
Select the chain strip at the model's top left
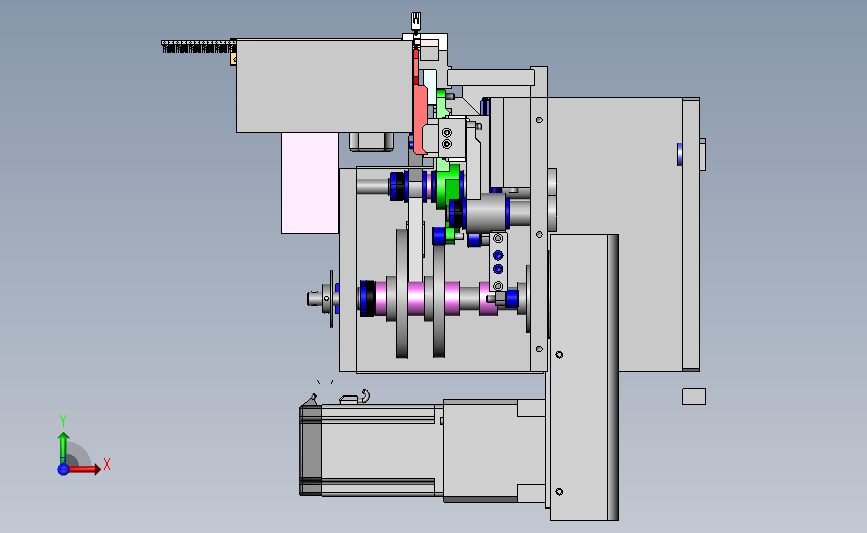point(198,46)
